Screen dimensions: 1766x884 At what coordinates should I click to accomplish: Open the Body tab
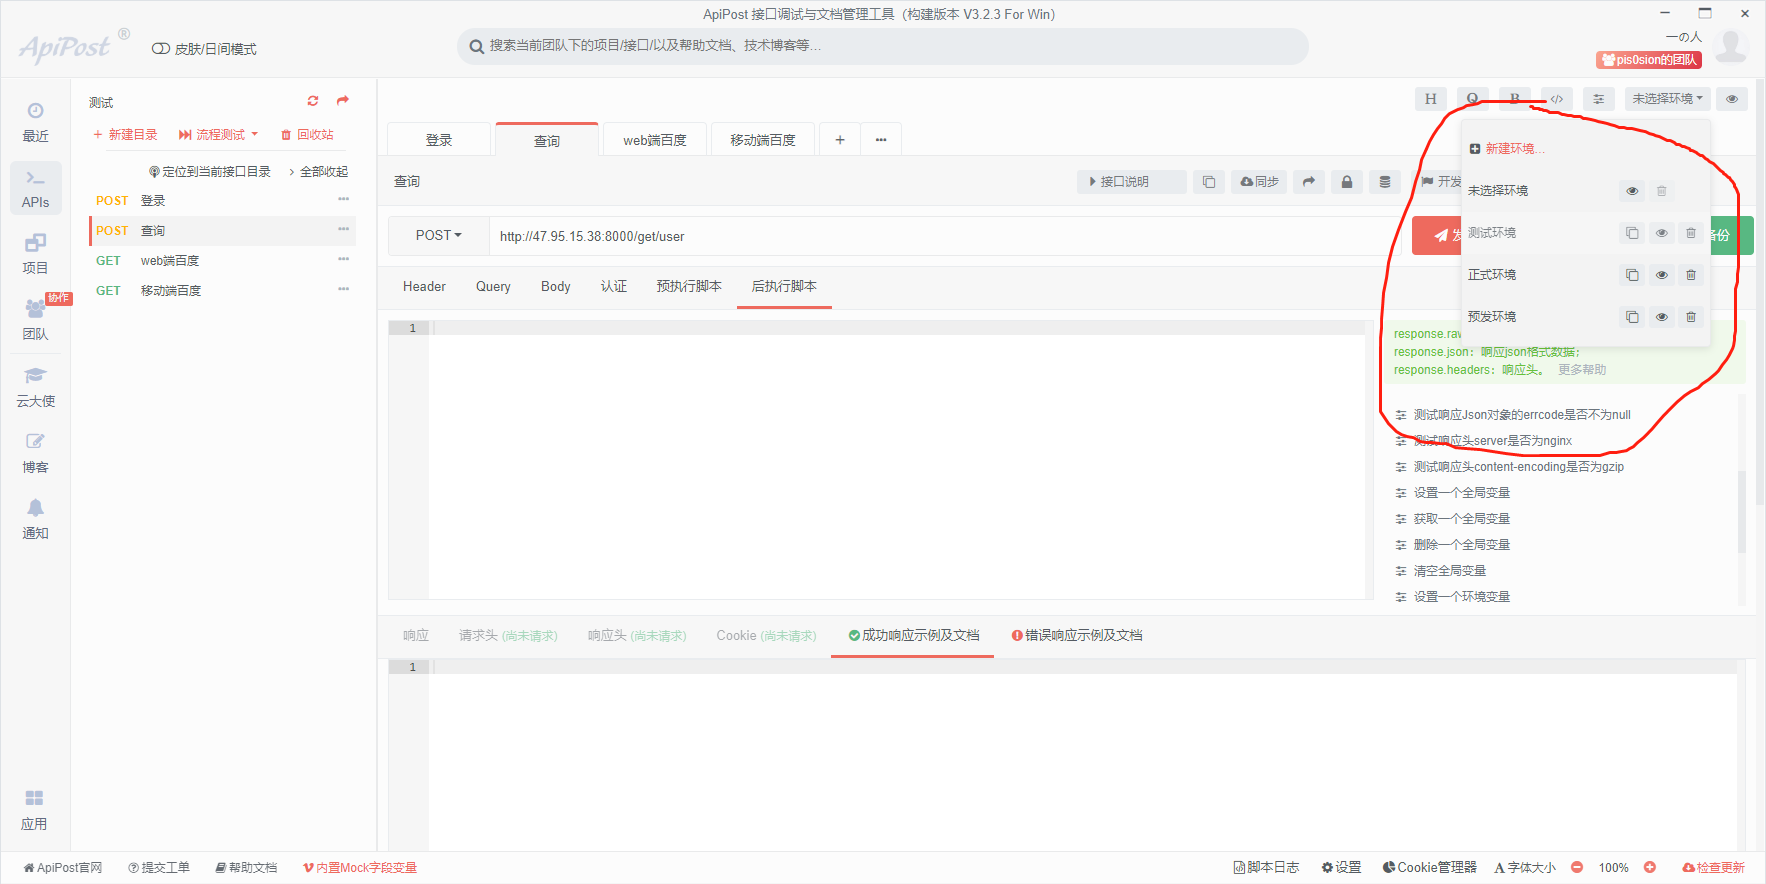pos(555,287)
